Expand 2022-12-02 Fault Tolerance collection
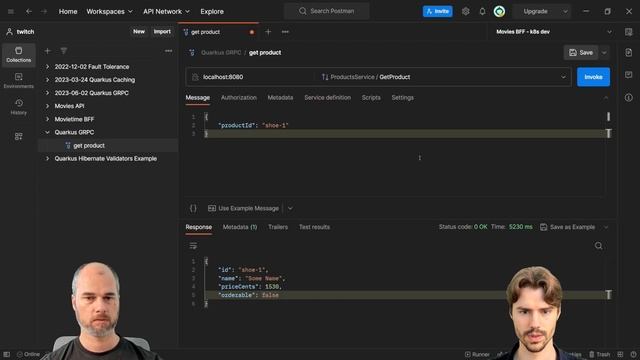The width and height of the screenshot is (640, 360). click(47, 67)
